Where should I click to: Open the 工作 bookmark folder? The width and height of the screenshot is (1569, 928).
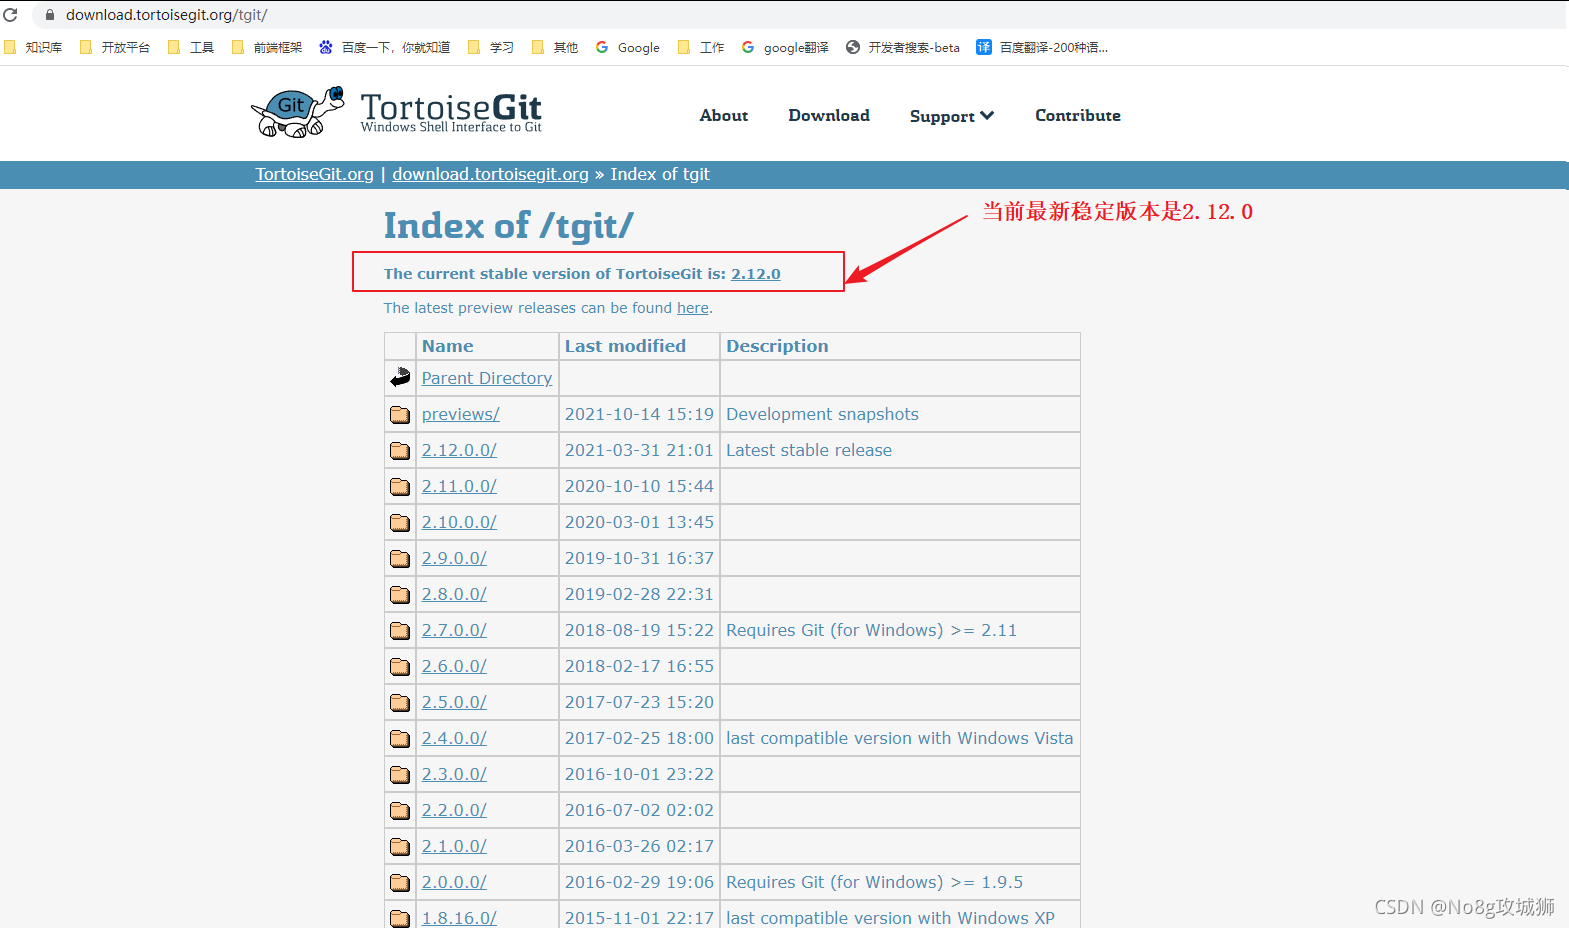(701, 47)
